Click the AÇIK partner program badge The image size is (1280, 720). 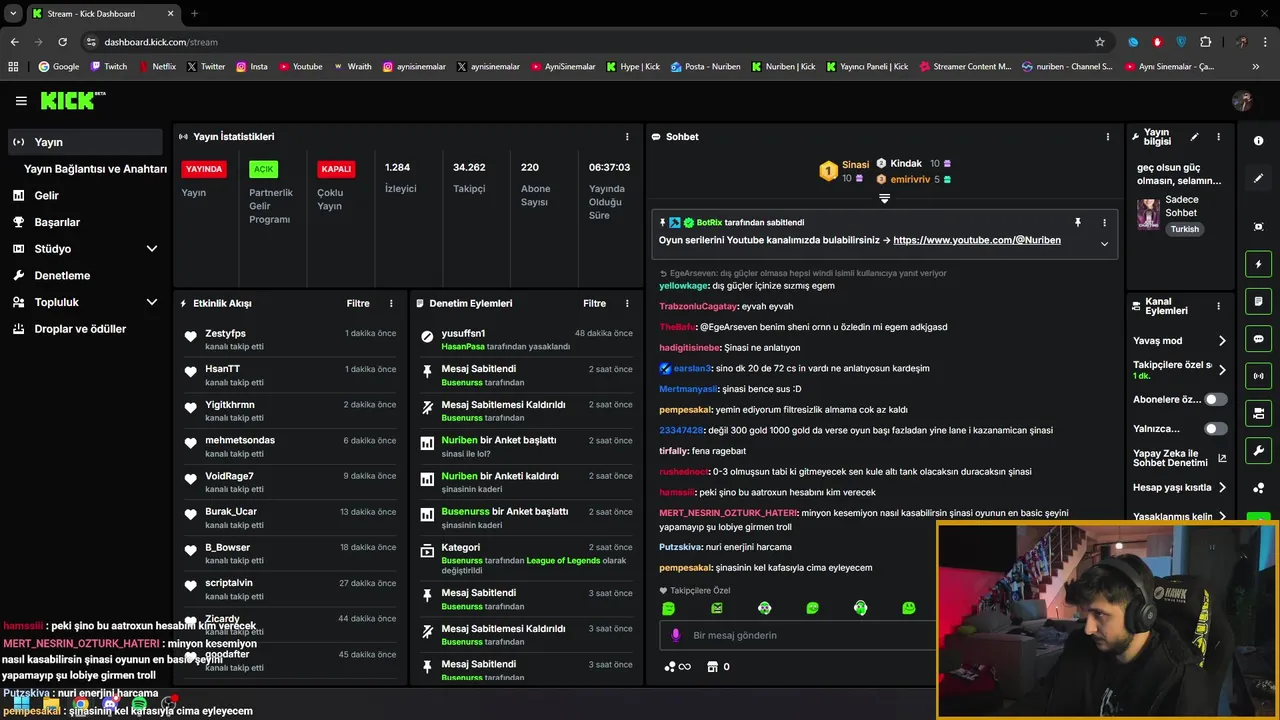click(x=263, y=169)
